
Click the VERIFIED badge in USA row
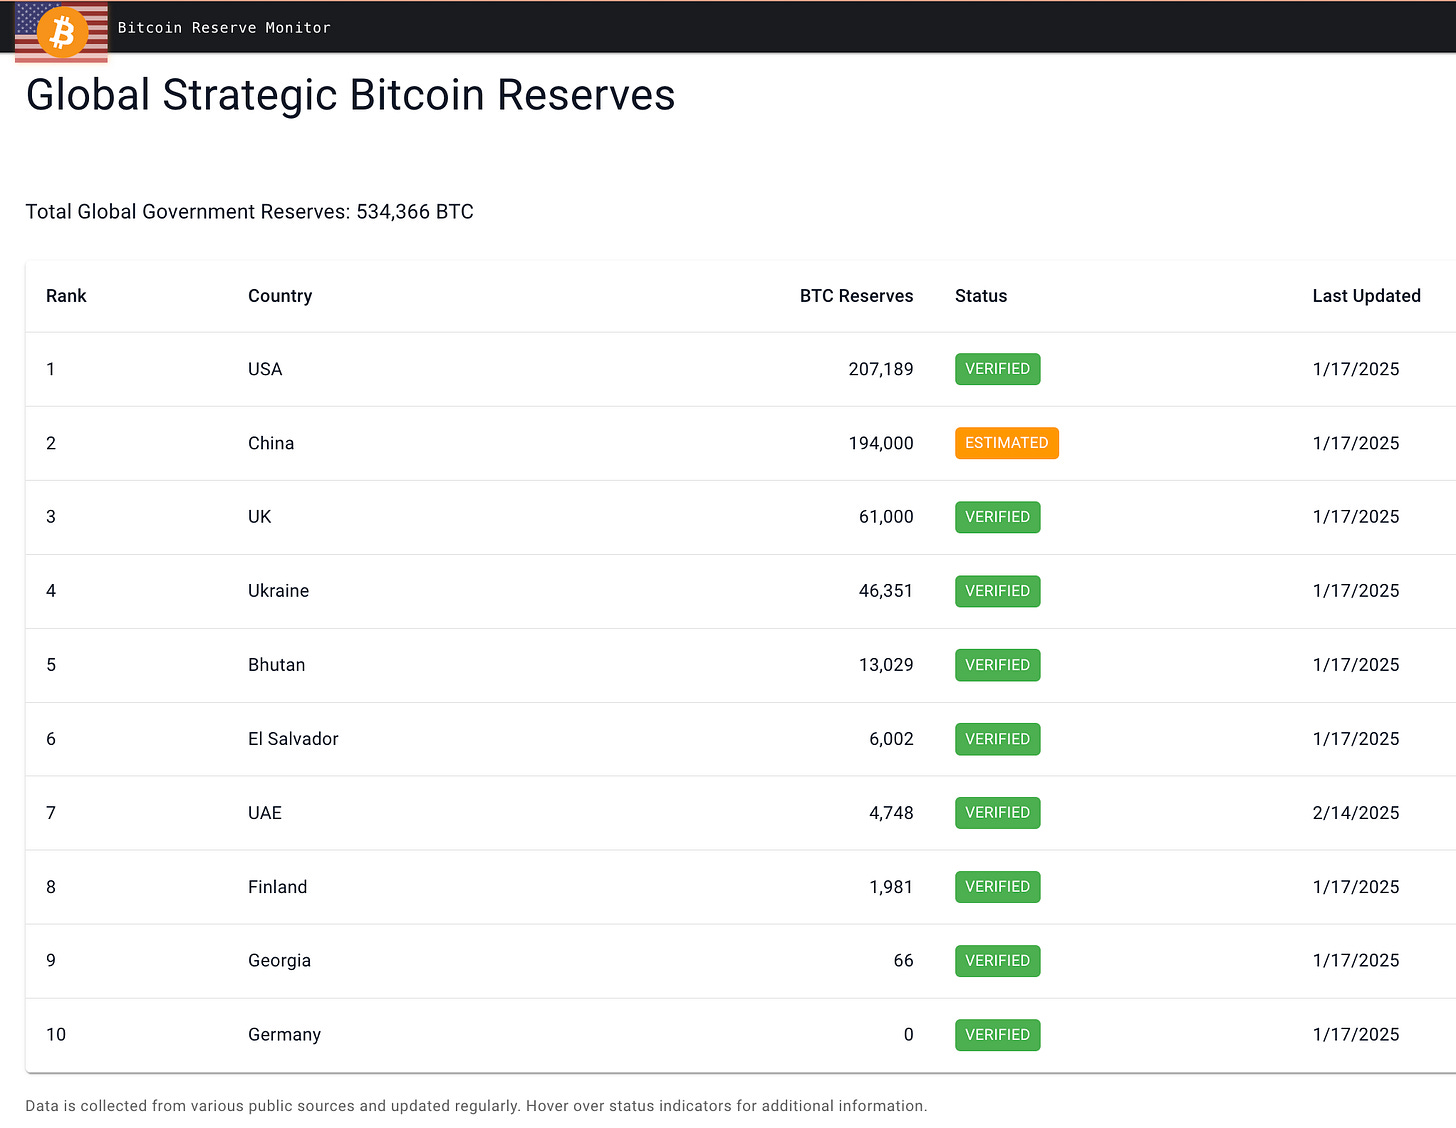click(997, 369)
